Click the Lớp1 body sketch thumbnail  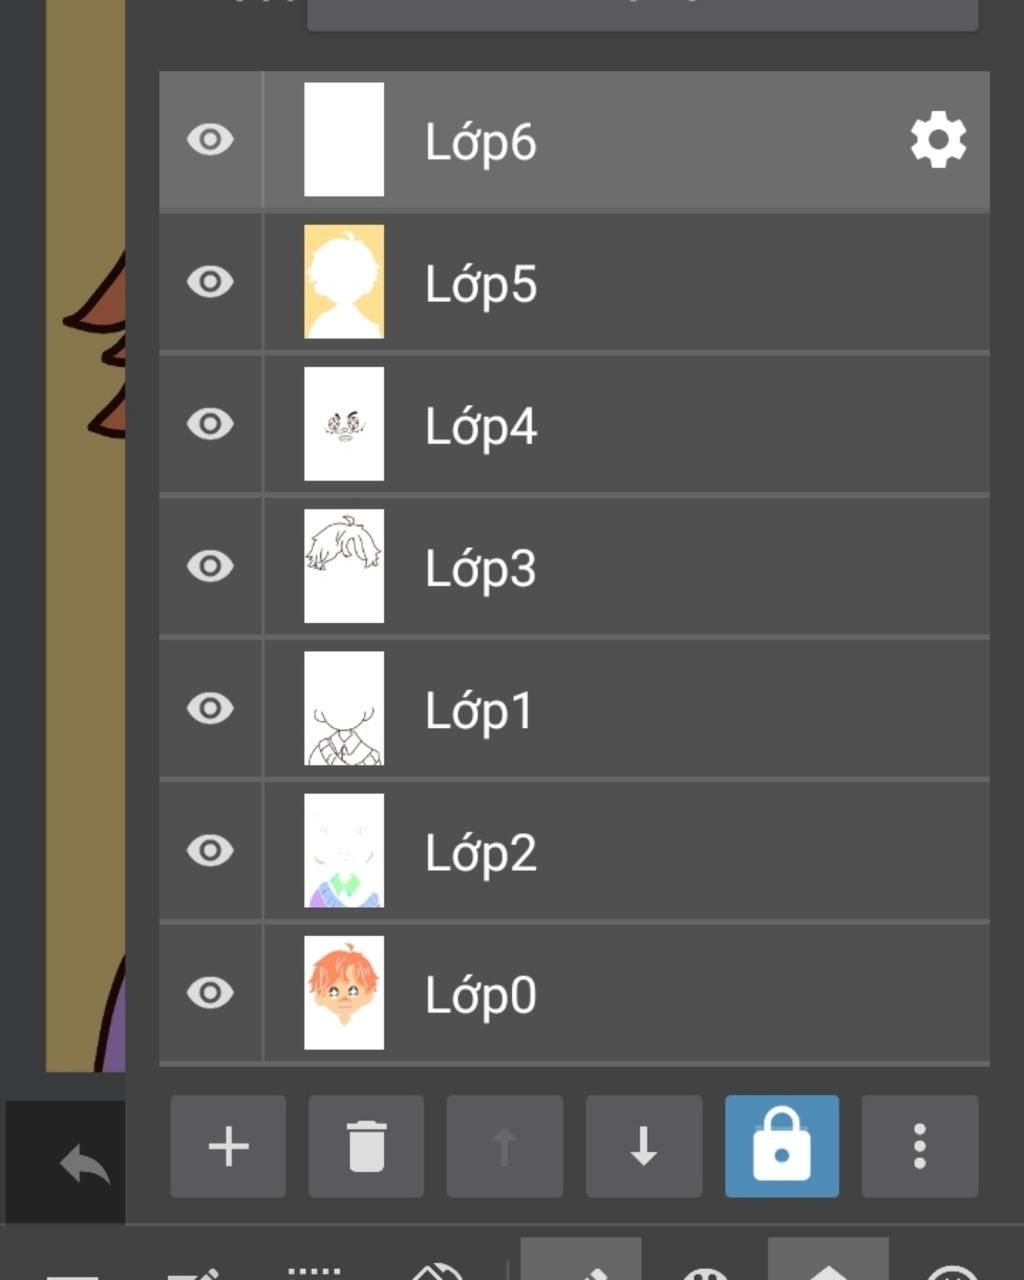coord(344,708)
